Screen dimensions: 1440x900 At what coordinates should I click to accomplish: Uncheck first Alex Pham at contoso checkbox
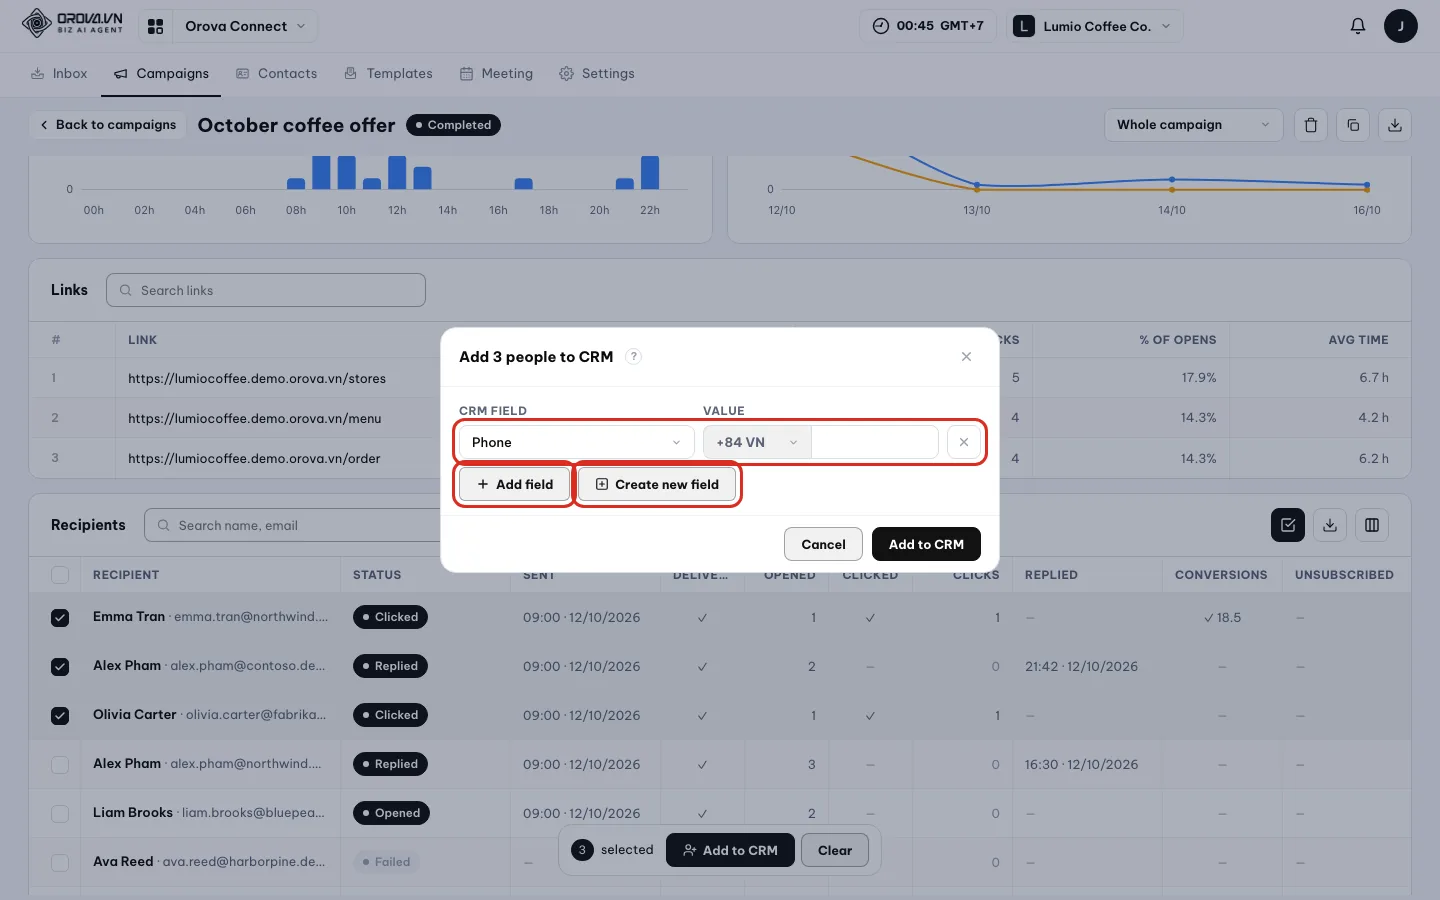click(60, 667)
